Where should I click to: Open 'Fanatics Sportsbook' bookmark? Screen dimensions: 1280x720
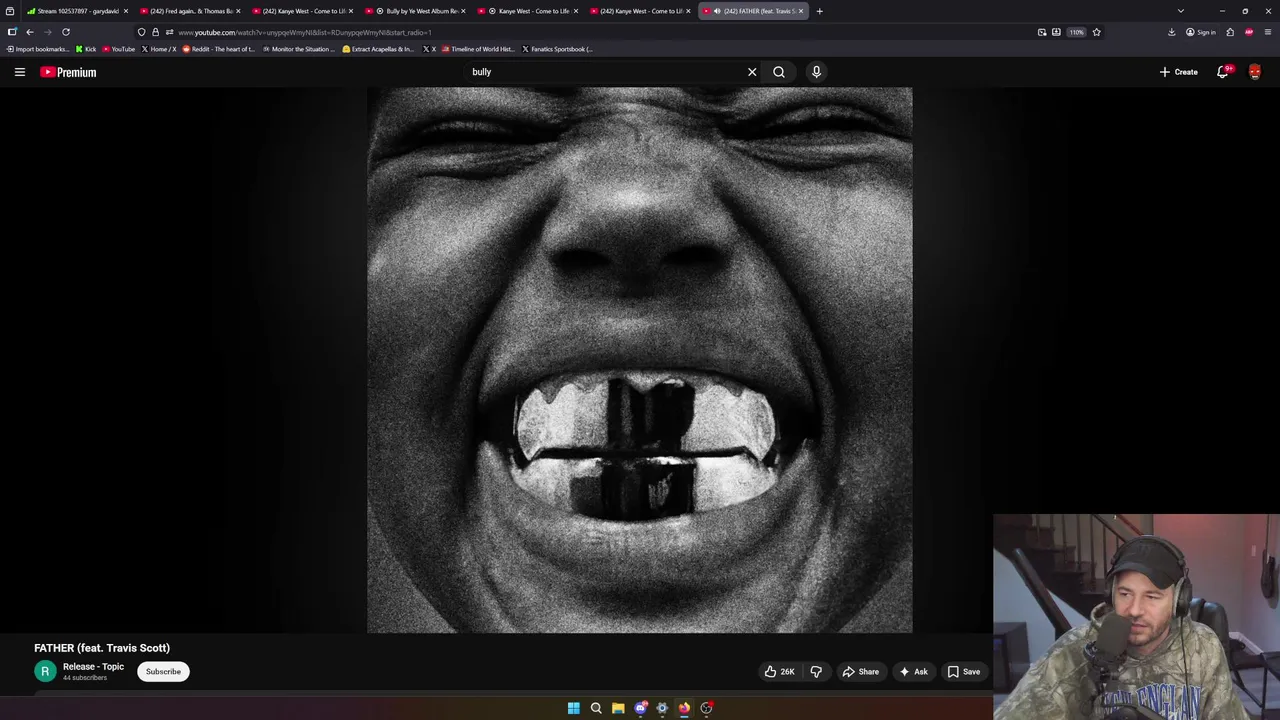pos(558,49)
